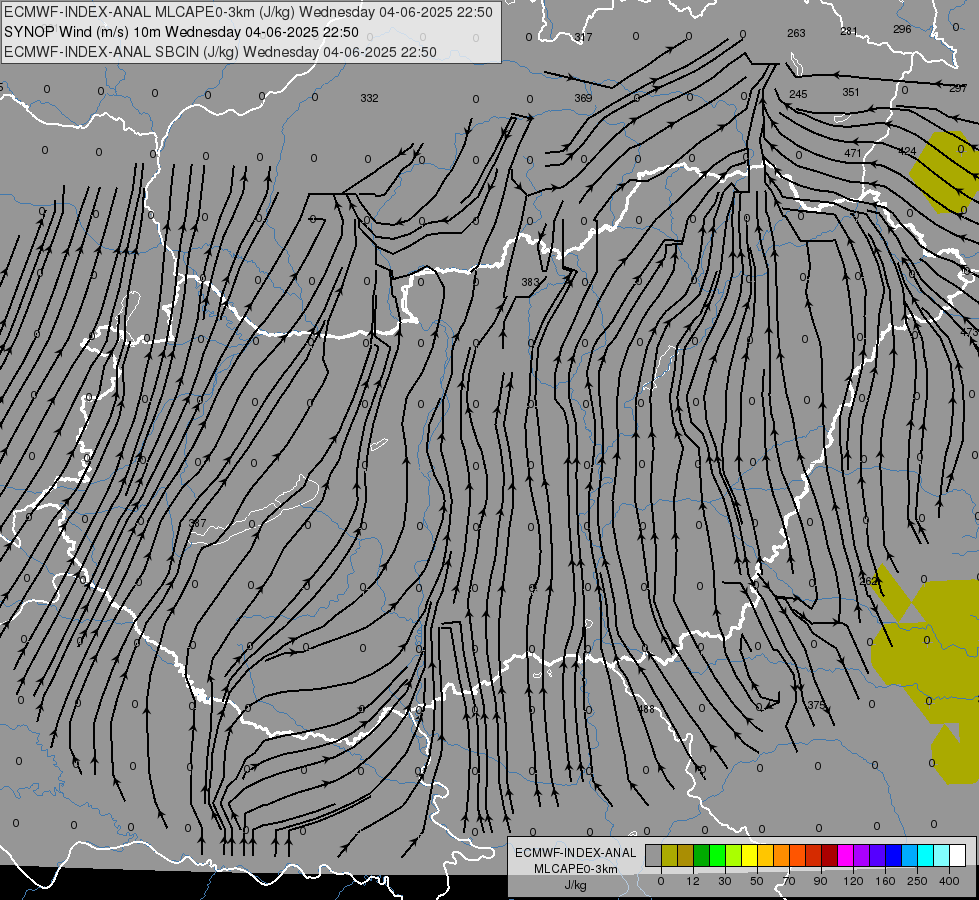Screen dimensions: 979x900
Task: Click the map value 387
Action: [197, 523]
